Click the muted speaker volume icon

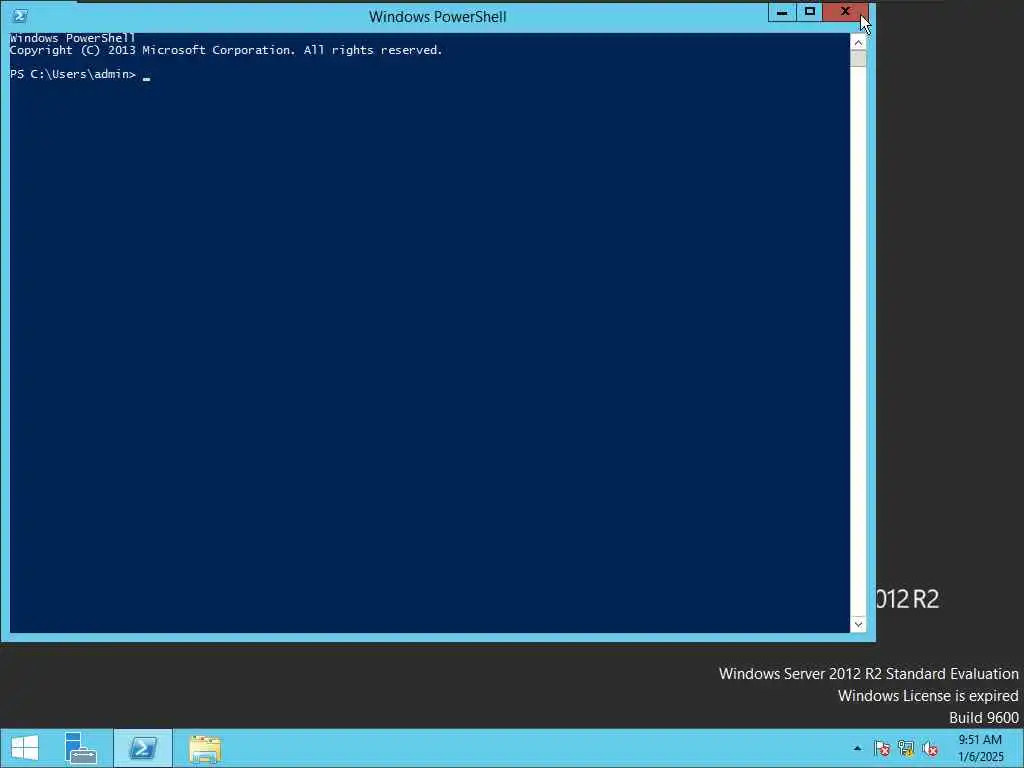click(x=930, y=748)
